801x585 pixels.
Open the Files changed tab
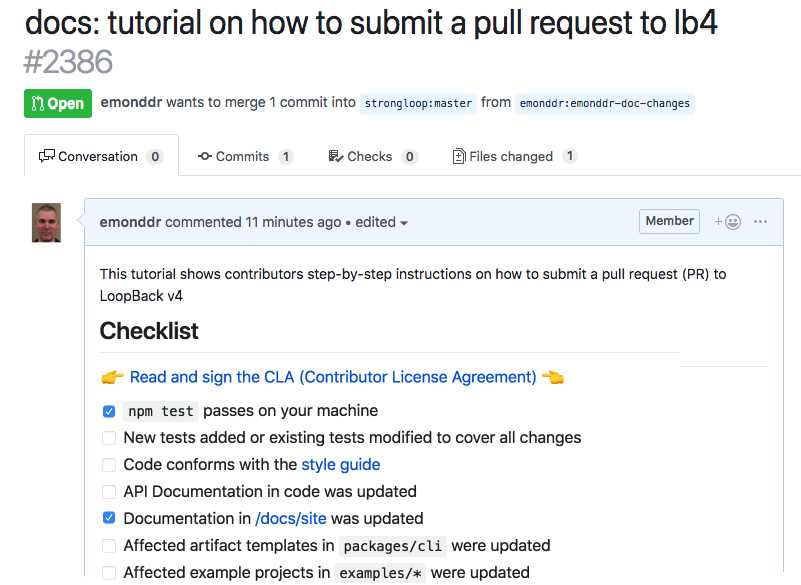[x=514, y=156]
